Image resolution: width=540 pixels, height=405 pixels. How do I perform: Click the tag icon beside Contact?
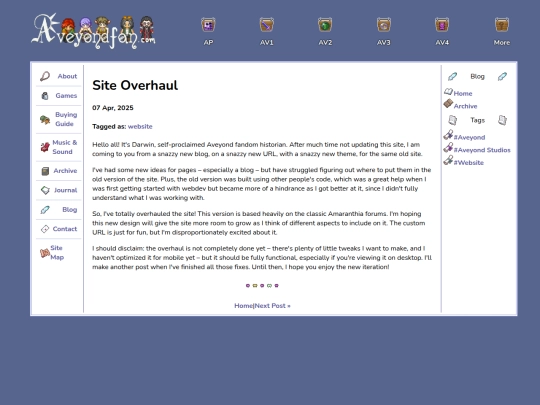point(45,229)
